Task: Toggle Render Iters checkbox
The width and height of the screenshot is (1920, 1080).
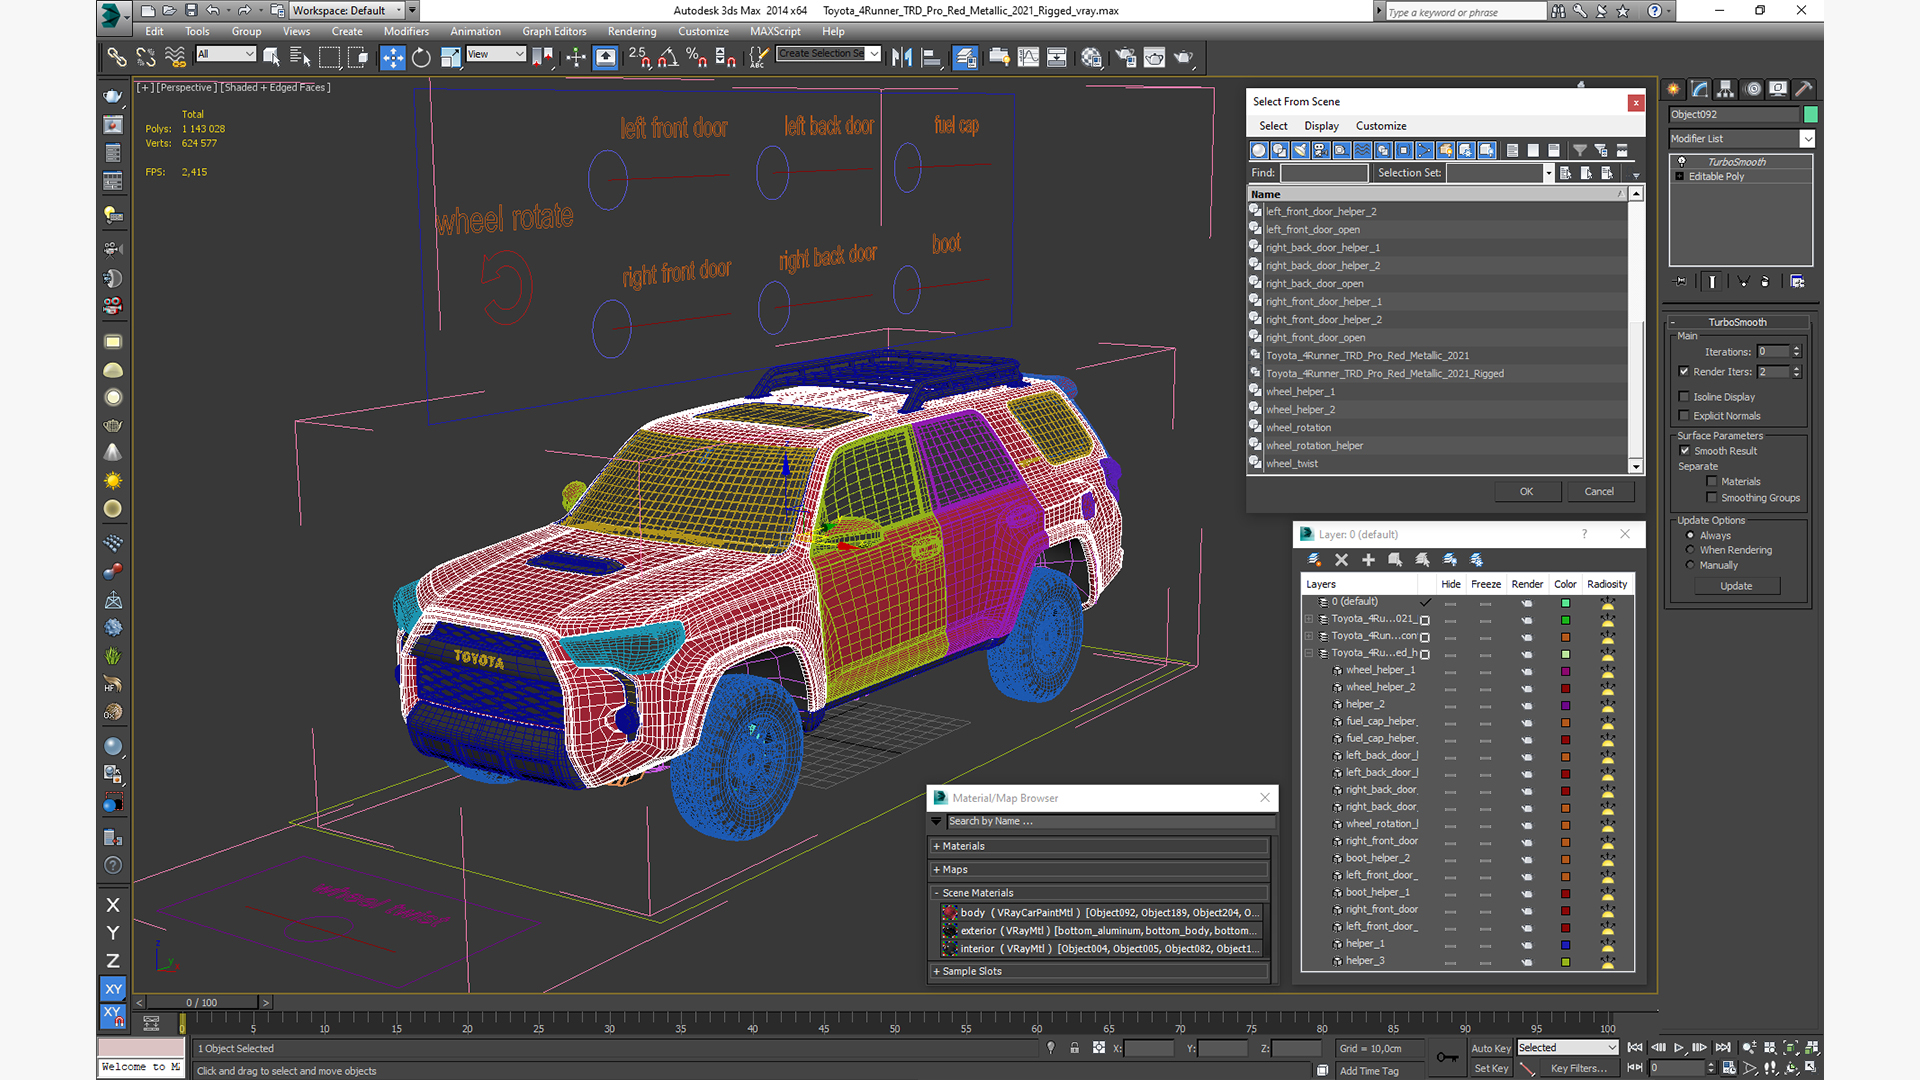Action: tap(1684, 372)
